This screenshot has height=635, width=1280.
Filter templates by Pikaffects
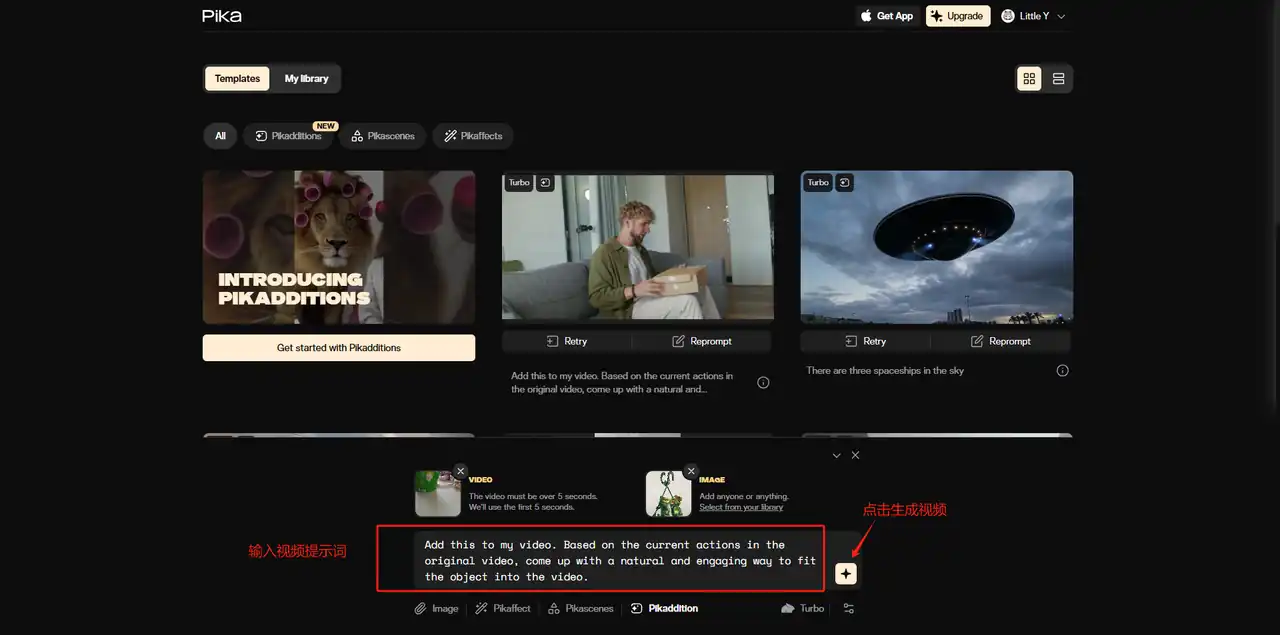[473, 136]
